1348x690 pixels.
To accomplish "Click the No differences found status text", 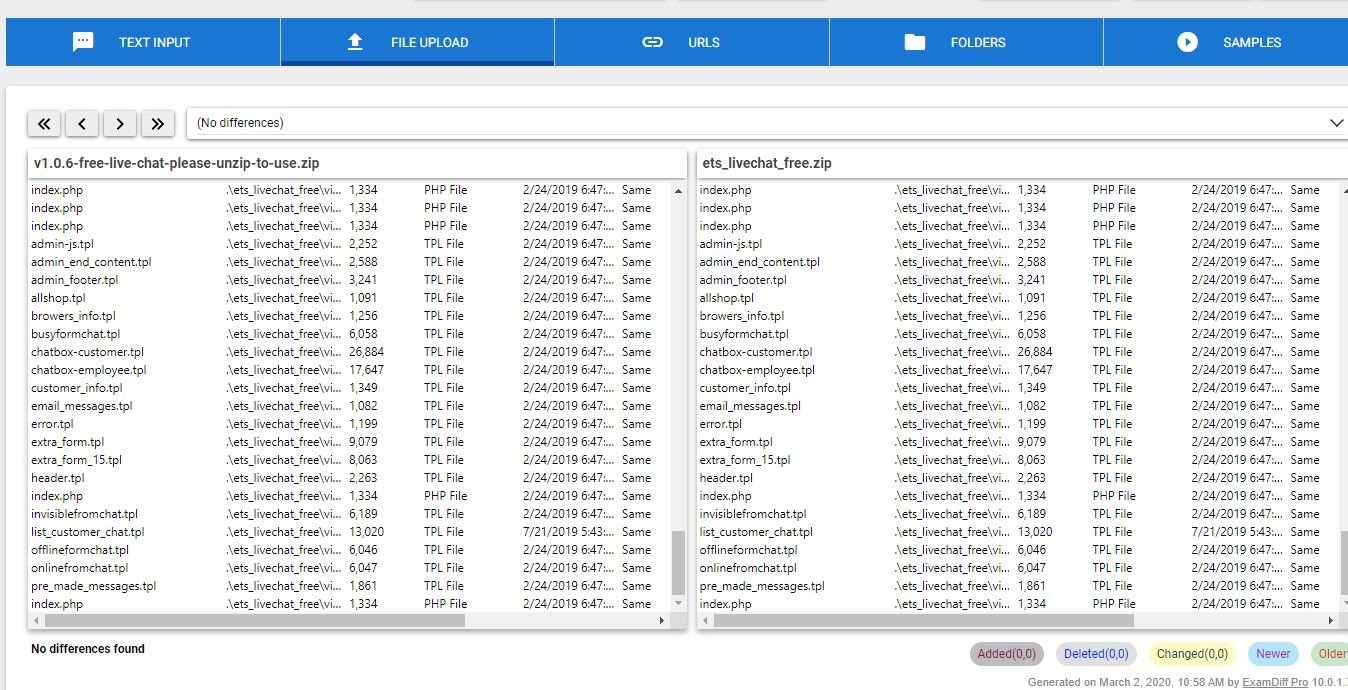I will tap(88, 649).
